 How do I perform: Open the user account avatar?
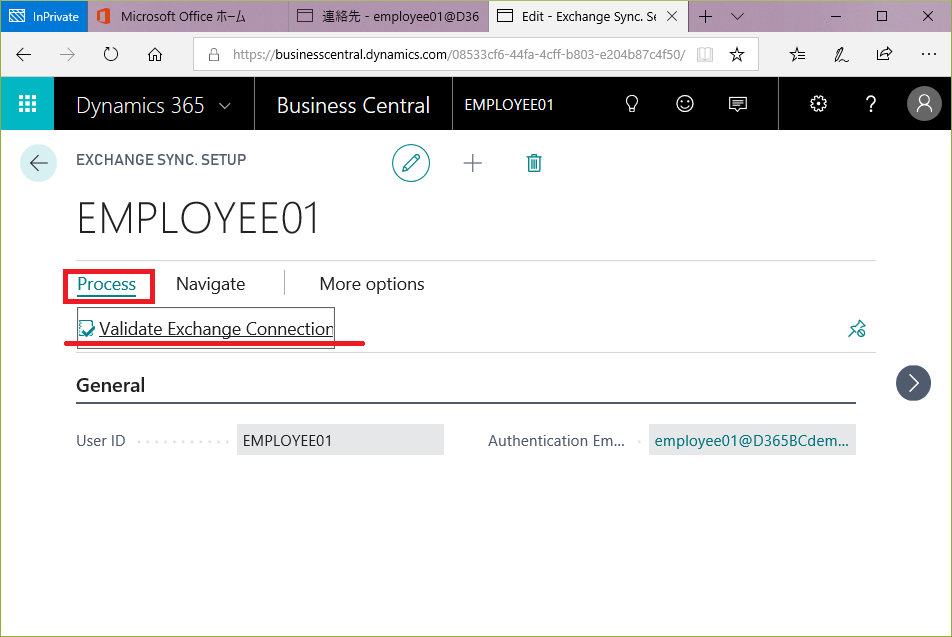(924, 104)
